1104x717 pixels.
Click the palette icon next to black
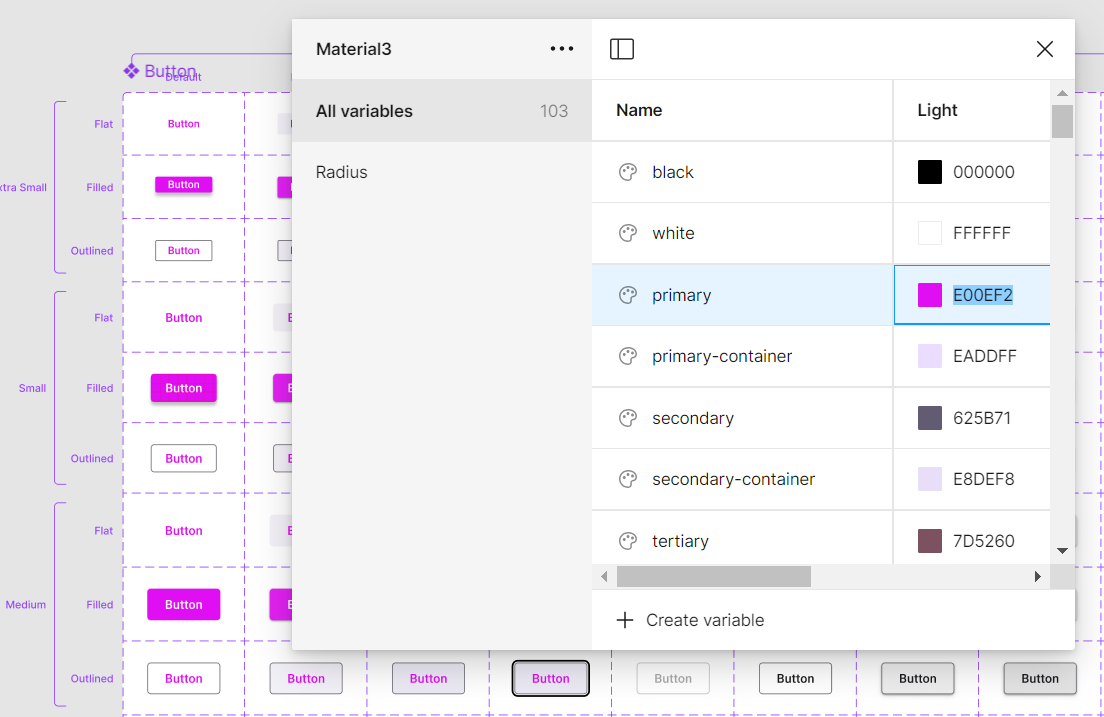click(x=628, y=171)
